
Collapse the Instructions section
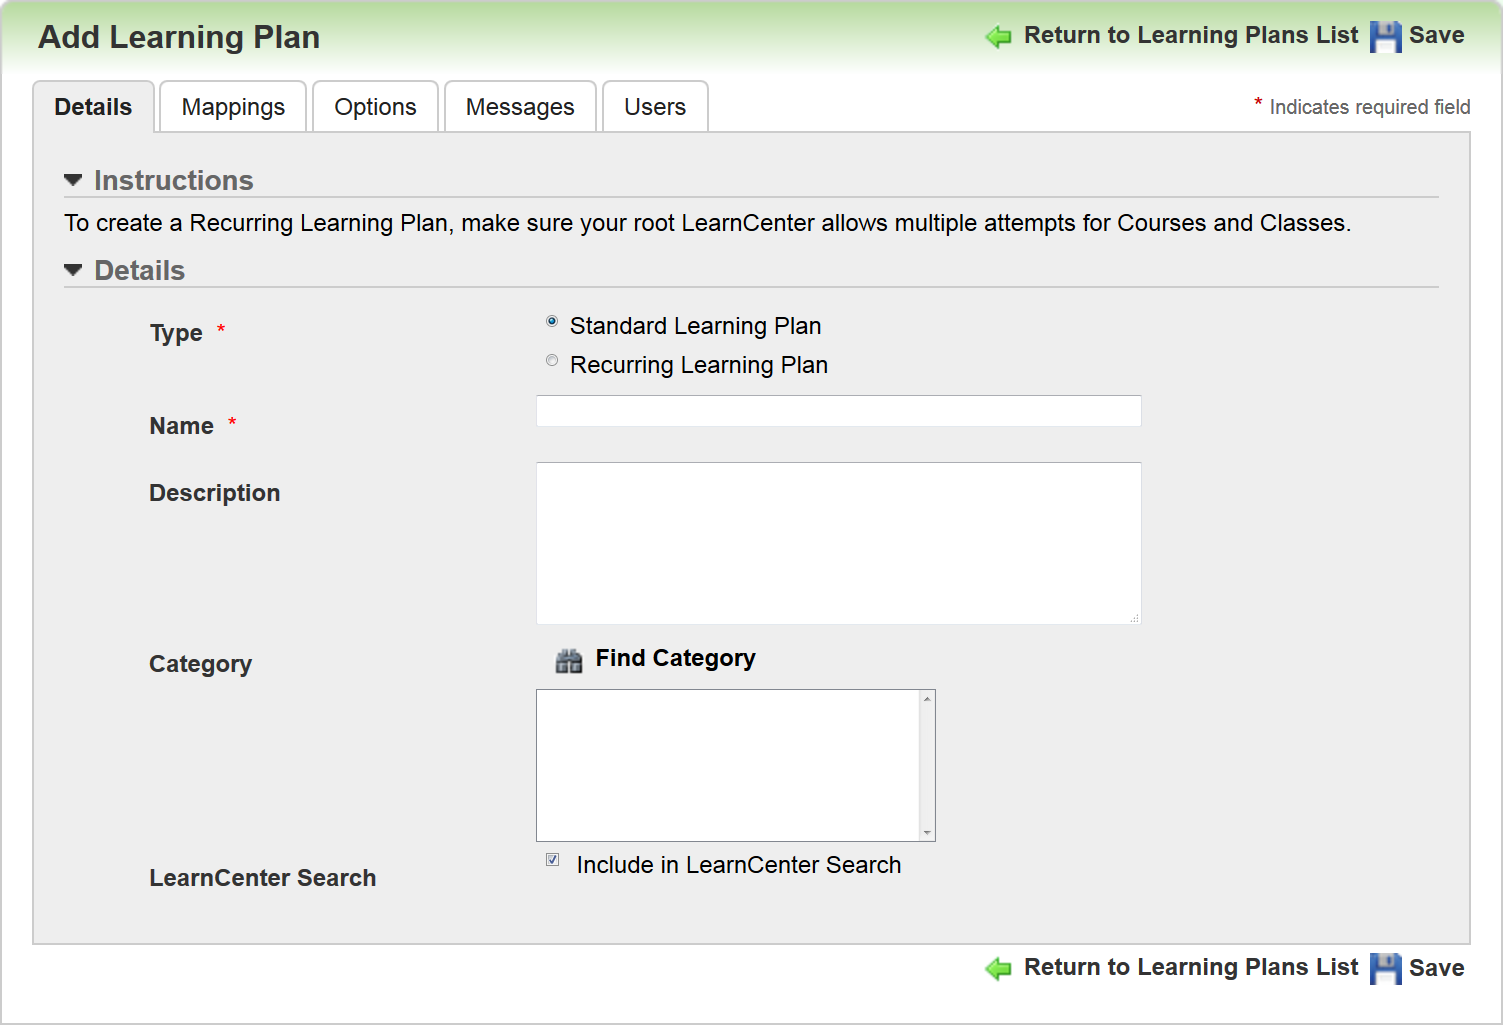[73, 180]
